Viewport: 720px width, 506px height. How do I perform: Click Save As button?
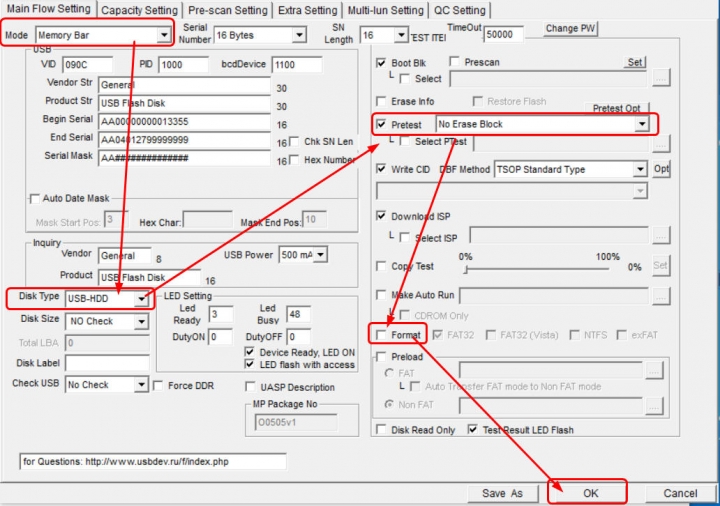(502, 493)
